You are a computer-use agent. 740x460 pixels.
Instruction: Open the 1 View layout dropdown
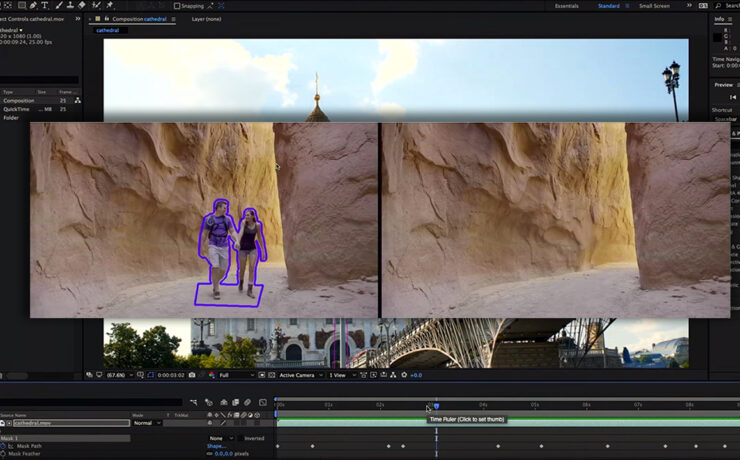pyautogui.click(x=341, y=375)
